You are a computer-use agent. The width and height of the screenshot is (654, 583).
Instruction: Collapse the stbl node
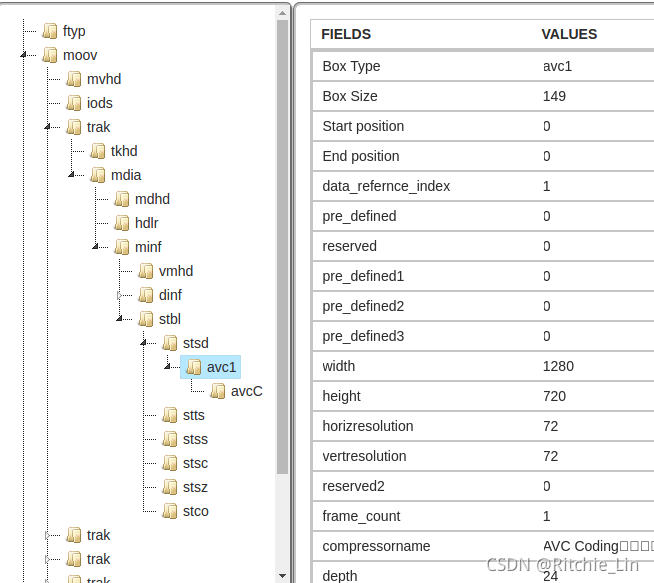click(x=119, y=319)
